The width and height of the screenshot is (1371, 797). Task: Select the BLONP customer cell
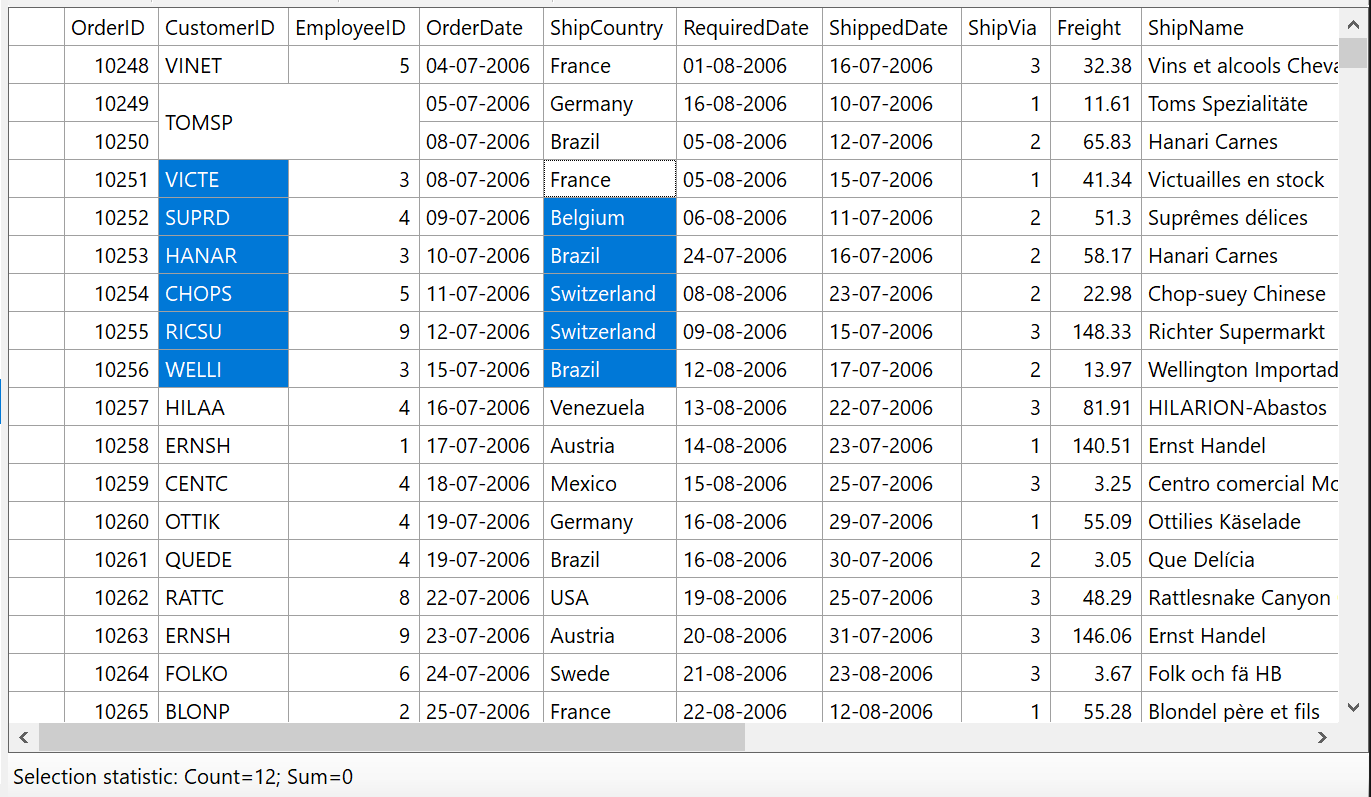pyautogui.click(x=223, y=708)
